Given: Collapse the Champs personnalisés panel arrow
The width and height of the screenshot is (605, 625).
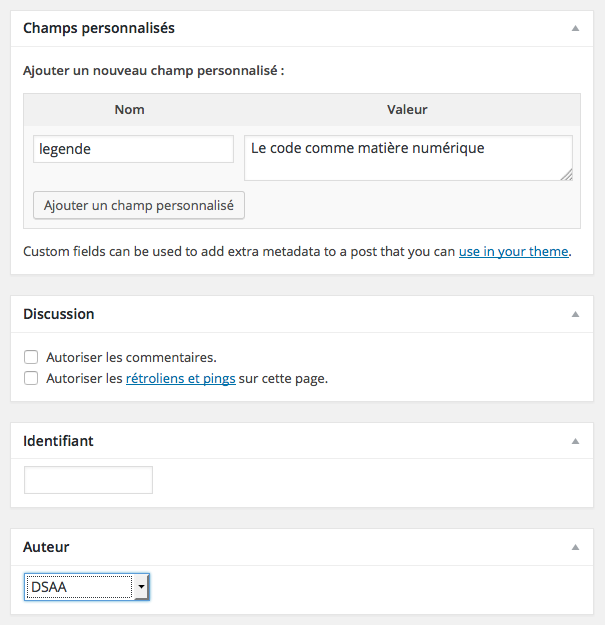Looking at the screenshot, I should pyautogui.click(x=575, y=28).
